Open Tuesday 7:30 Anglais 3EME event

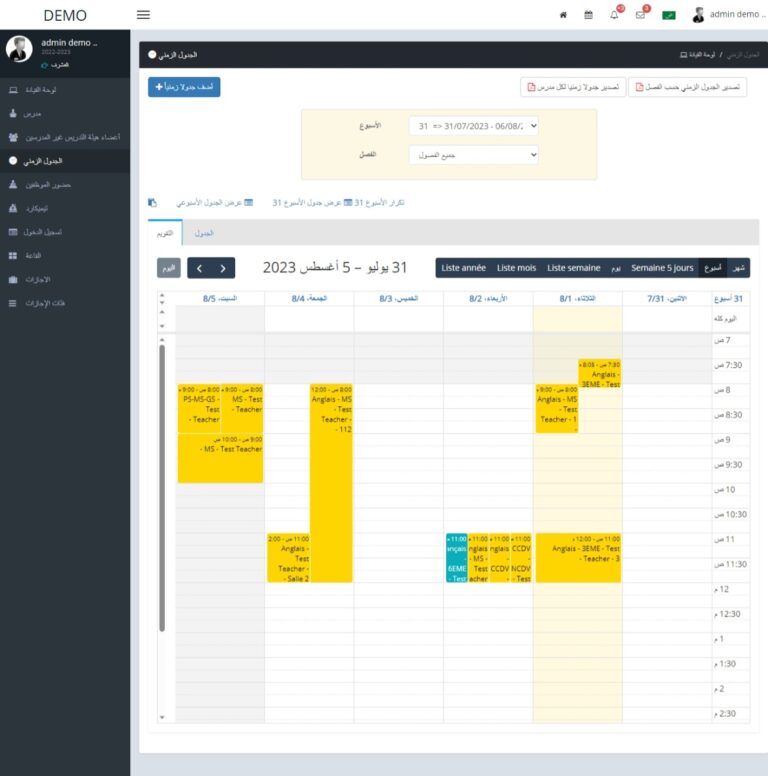(600, 374)
